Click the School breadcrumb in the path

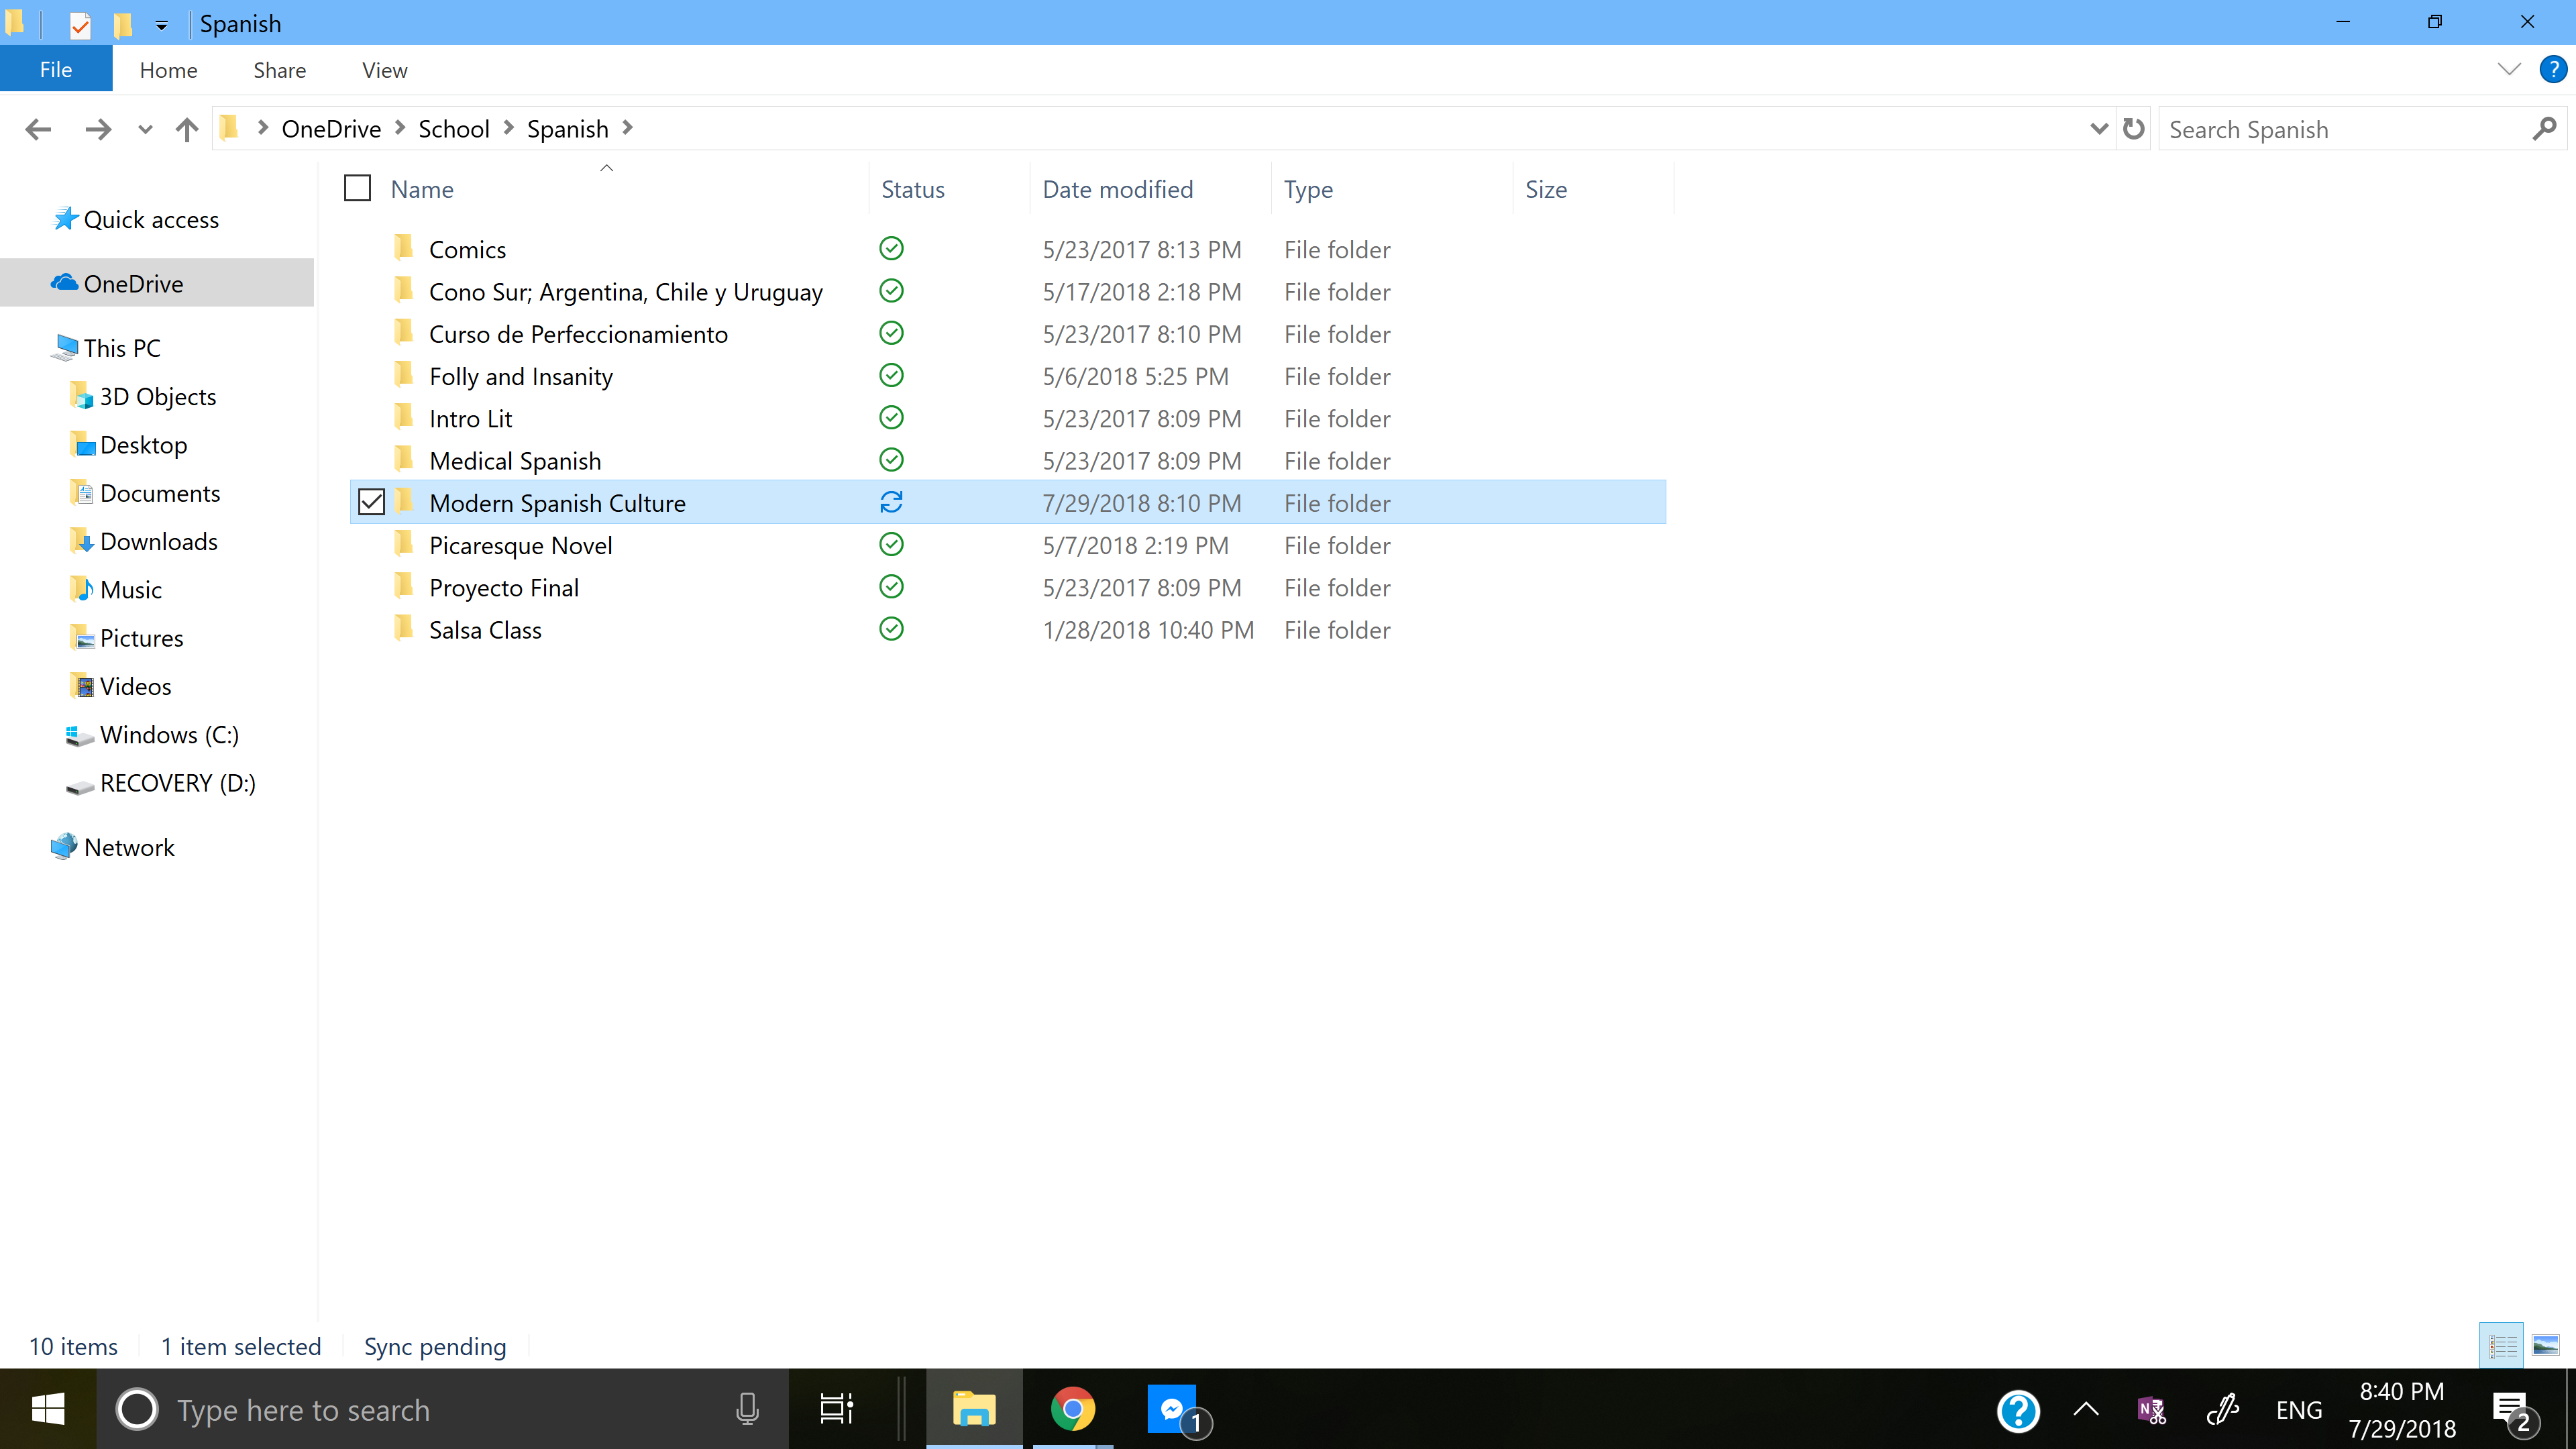453,129
